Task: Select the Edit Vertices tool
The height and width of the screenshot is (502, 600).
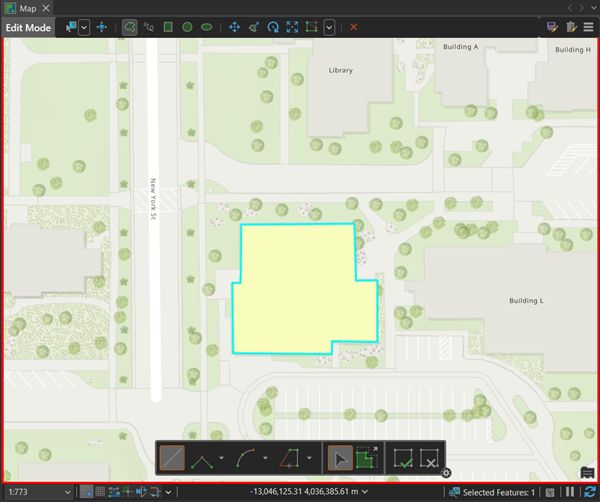Action: [311, 27]
